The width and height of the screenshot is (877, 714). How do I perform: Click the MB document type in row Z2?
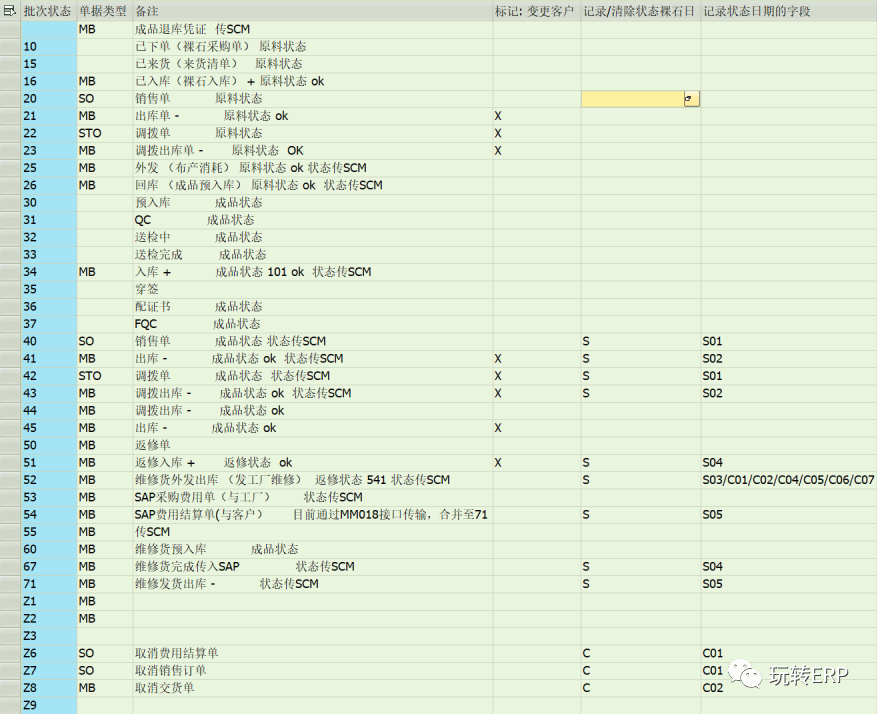[x=87, y=618]
